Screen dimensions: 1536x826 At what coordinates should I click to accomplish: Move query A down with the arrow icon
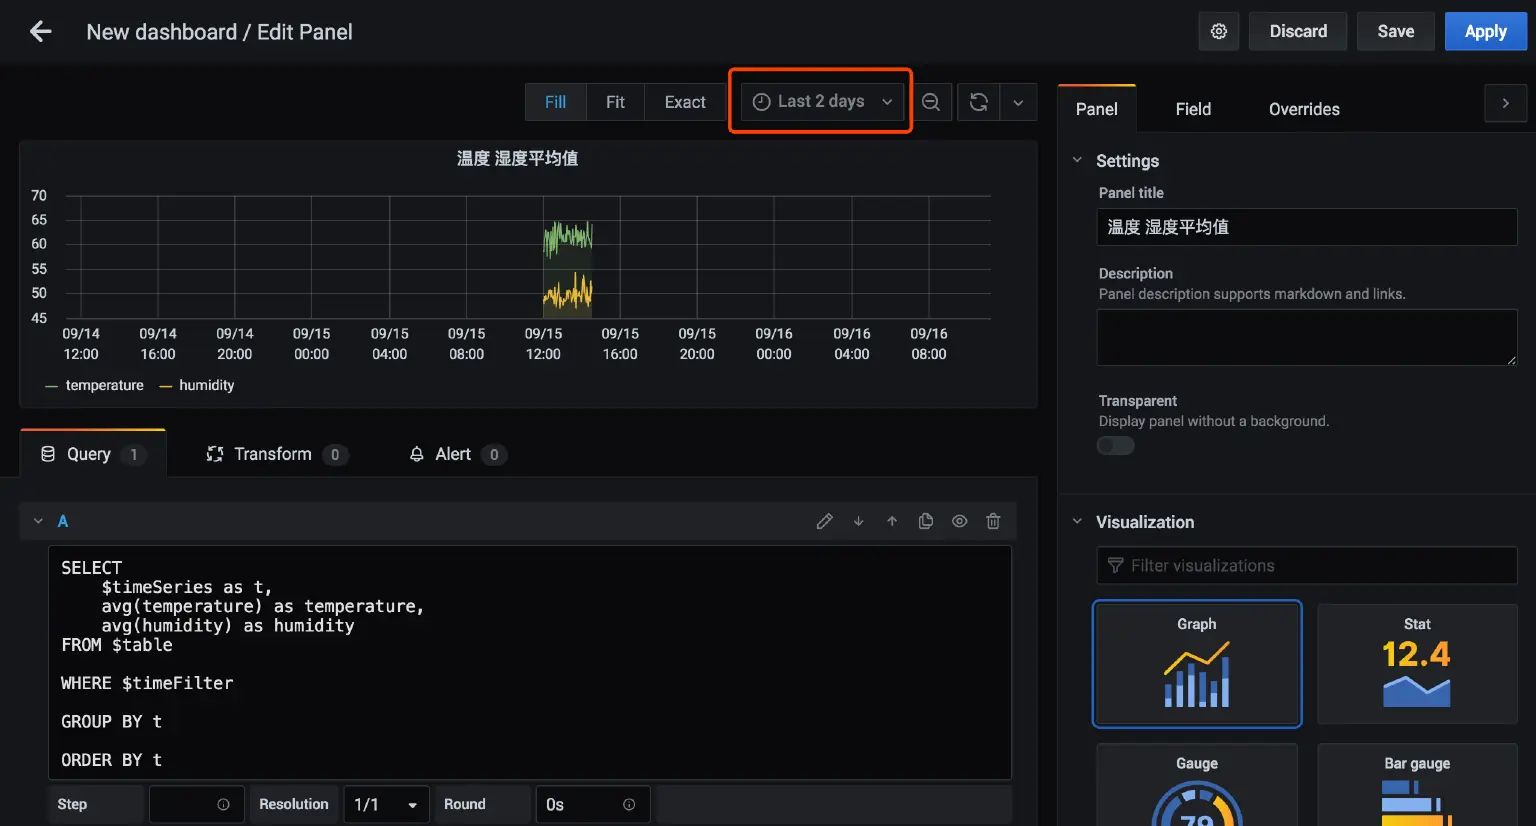(858, 521)
